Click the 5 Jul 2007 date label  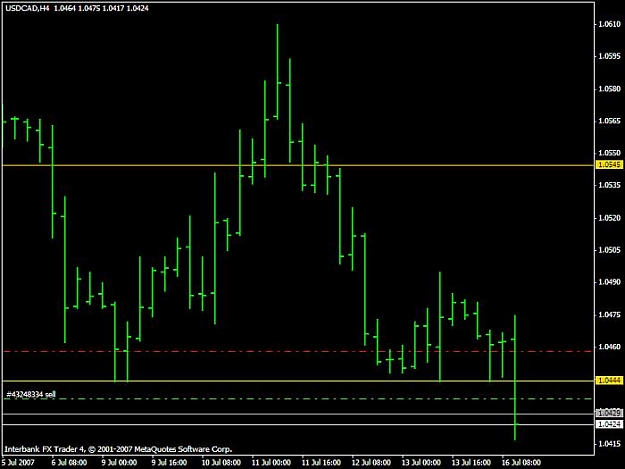pos(18,463)
